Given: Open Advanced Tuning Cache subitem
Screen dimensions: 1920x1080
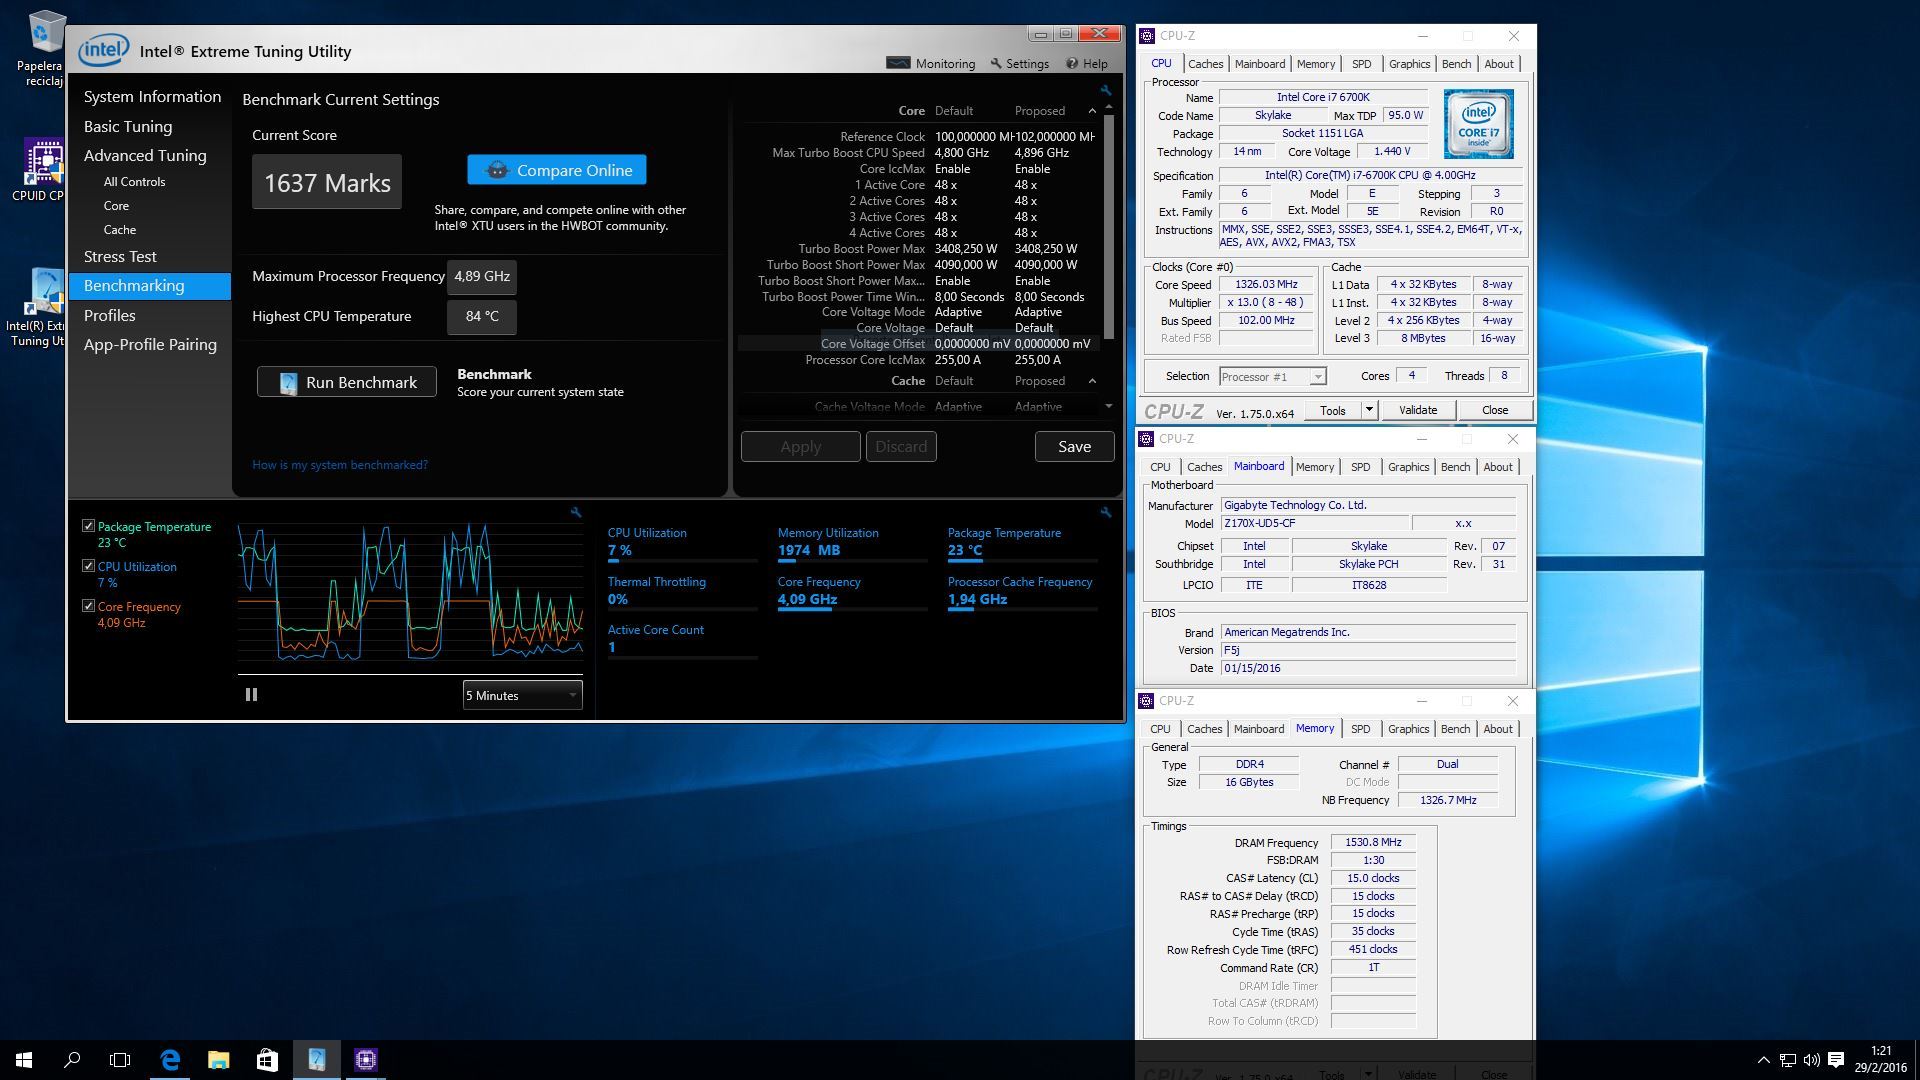Looking at the screenshot, I should coord(119,229).
